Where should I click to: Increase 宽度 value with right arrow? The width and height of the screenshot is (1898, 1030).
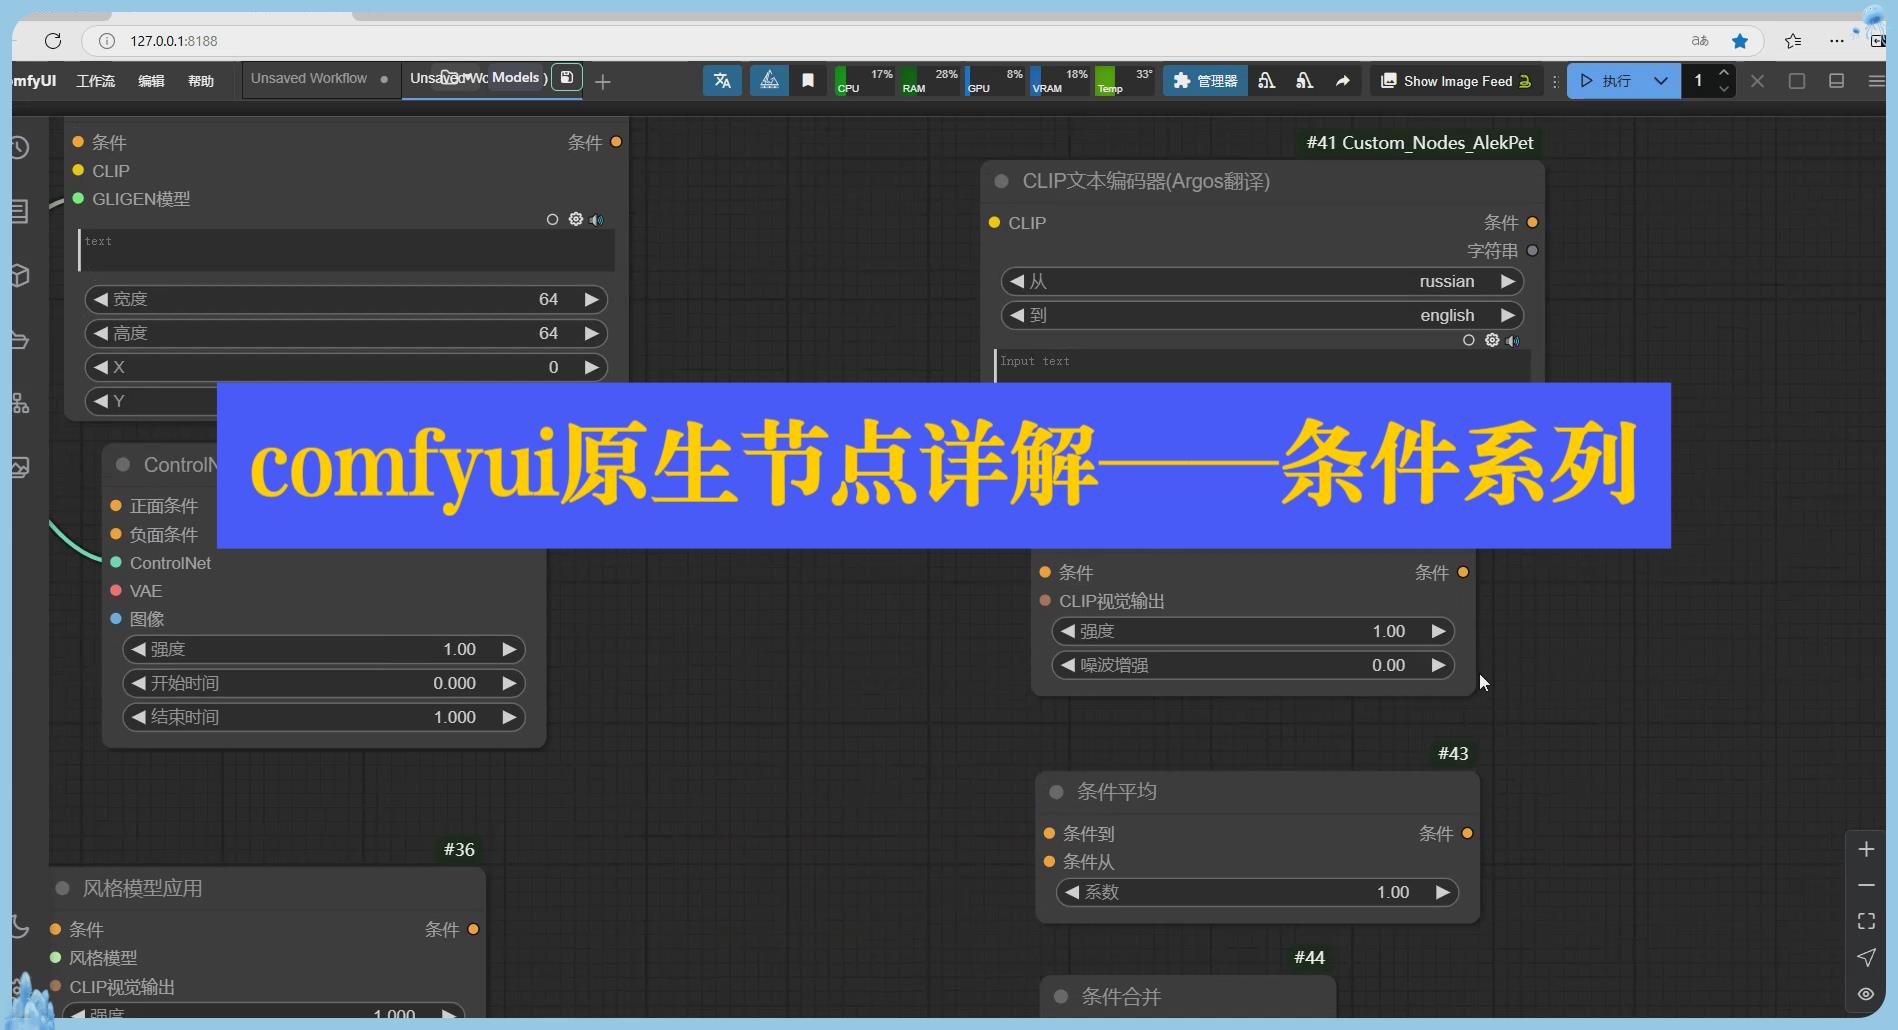point(591,299)
